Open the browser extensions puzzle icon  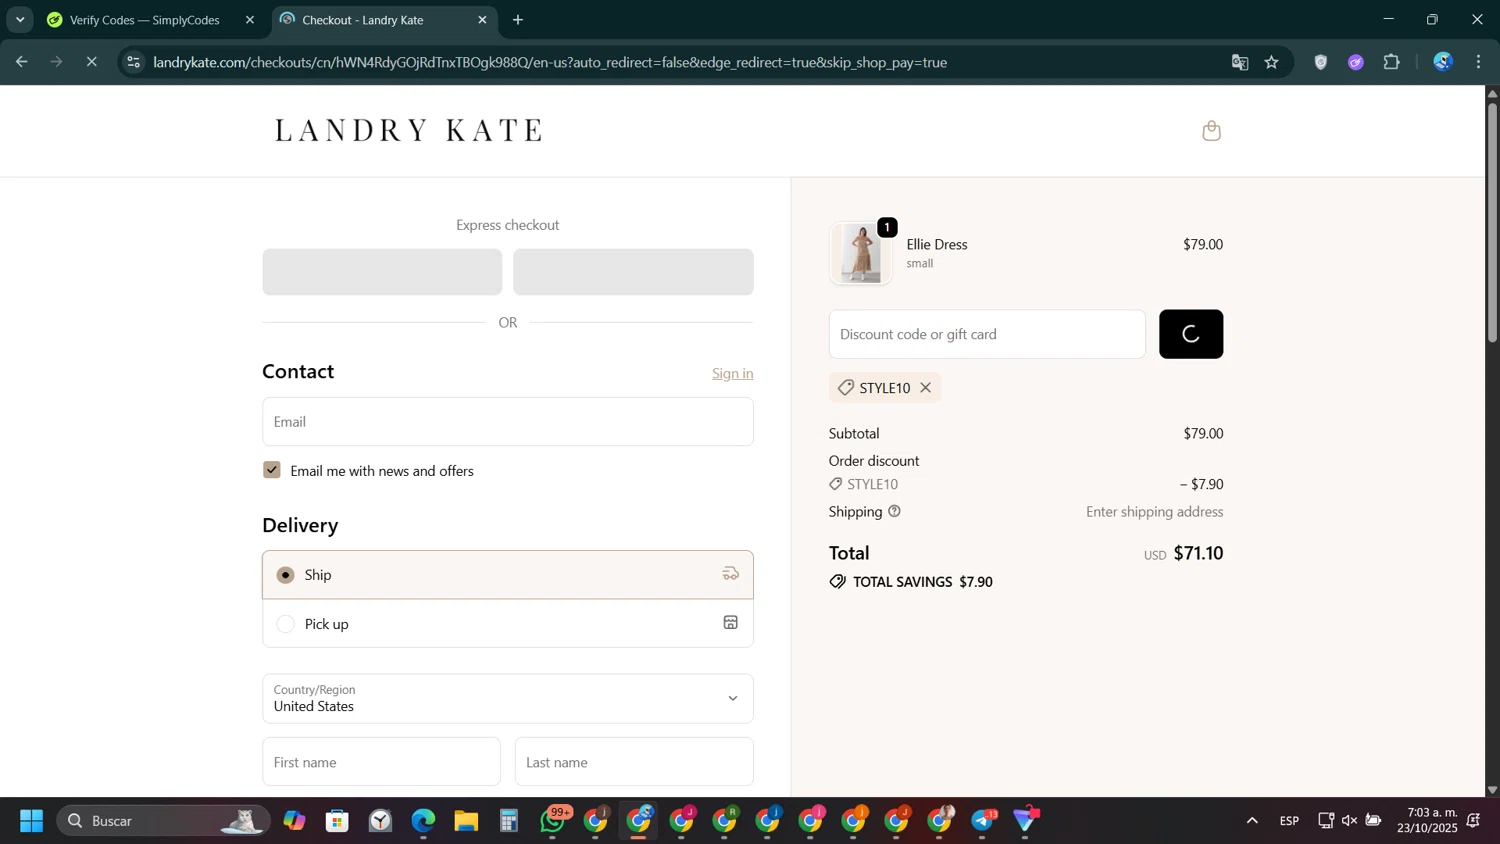1392,62
